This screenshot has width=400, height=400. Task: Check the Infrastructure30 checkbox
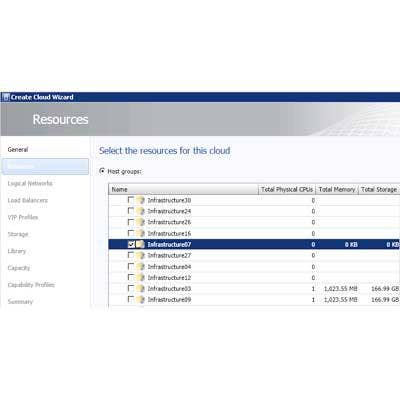(131, 200)
